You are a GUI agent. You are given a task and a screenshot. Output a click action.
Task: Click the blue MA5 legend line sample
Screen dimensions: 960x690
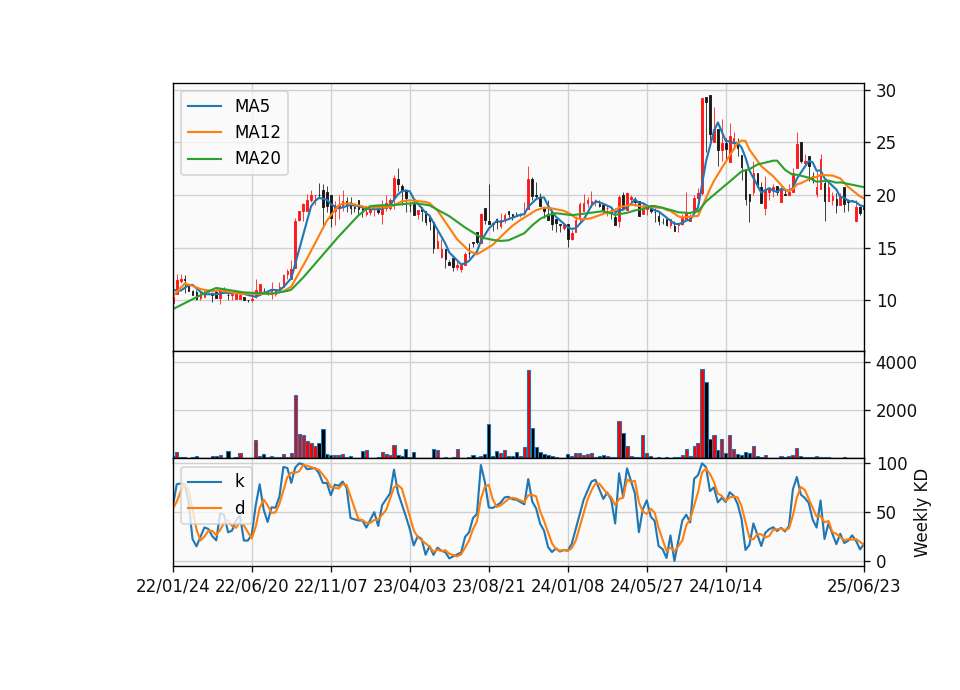click(204, 107)
